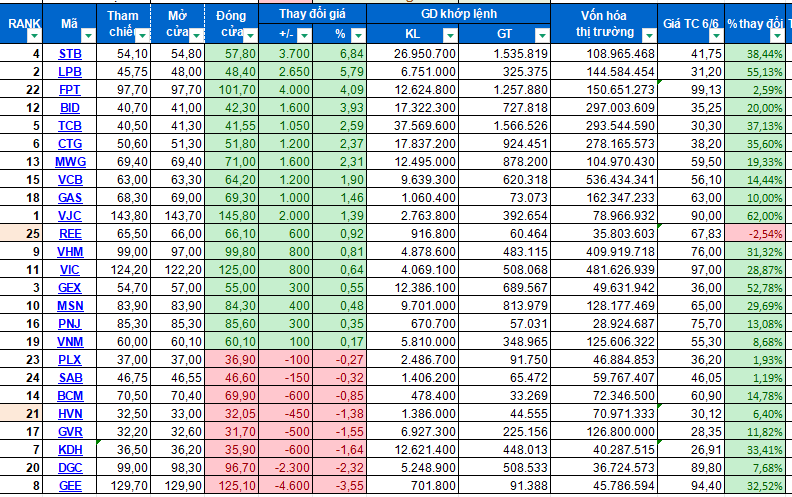Select the GD khớp lệnh header cell
Viewport: 792px width, 497px height.
pyautogui.click(x=458, y=14)
